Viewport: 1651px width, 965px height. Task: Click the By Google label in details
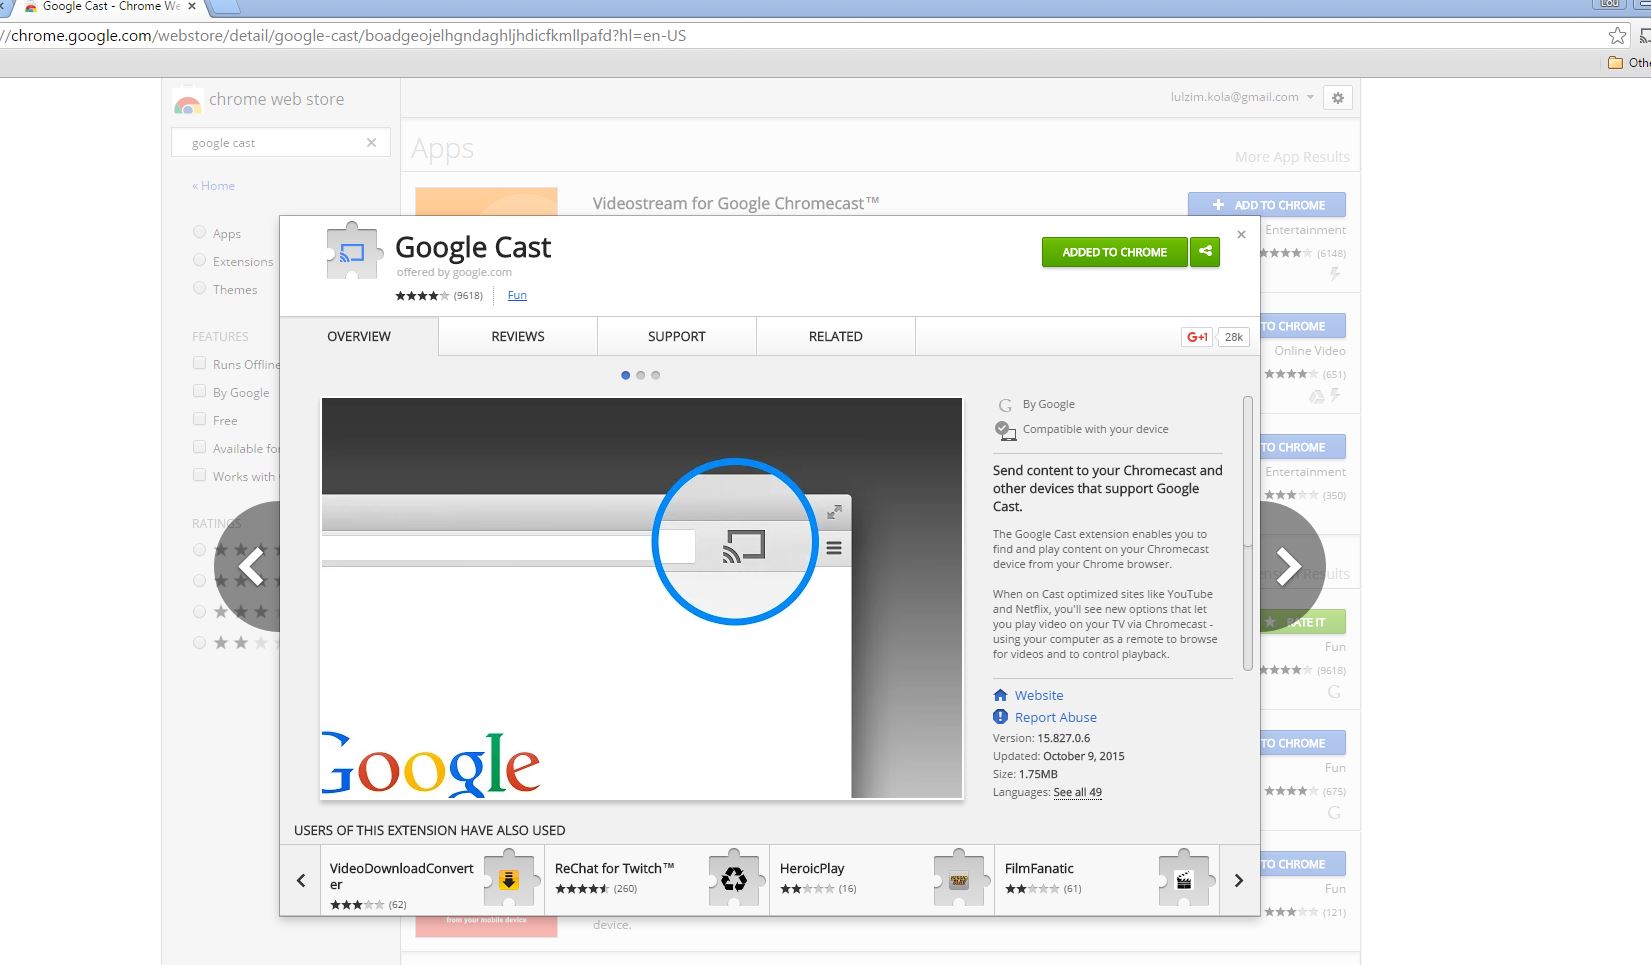tap(1048, 404)
